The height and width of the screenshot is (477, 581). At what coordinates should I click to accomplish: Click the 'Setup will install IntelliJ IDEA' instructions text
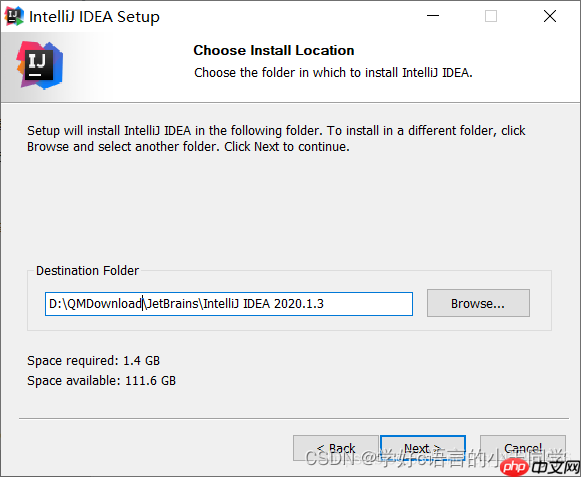(276, 139)
